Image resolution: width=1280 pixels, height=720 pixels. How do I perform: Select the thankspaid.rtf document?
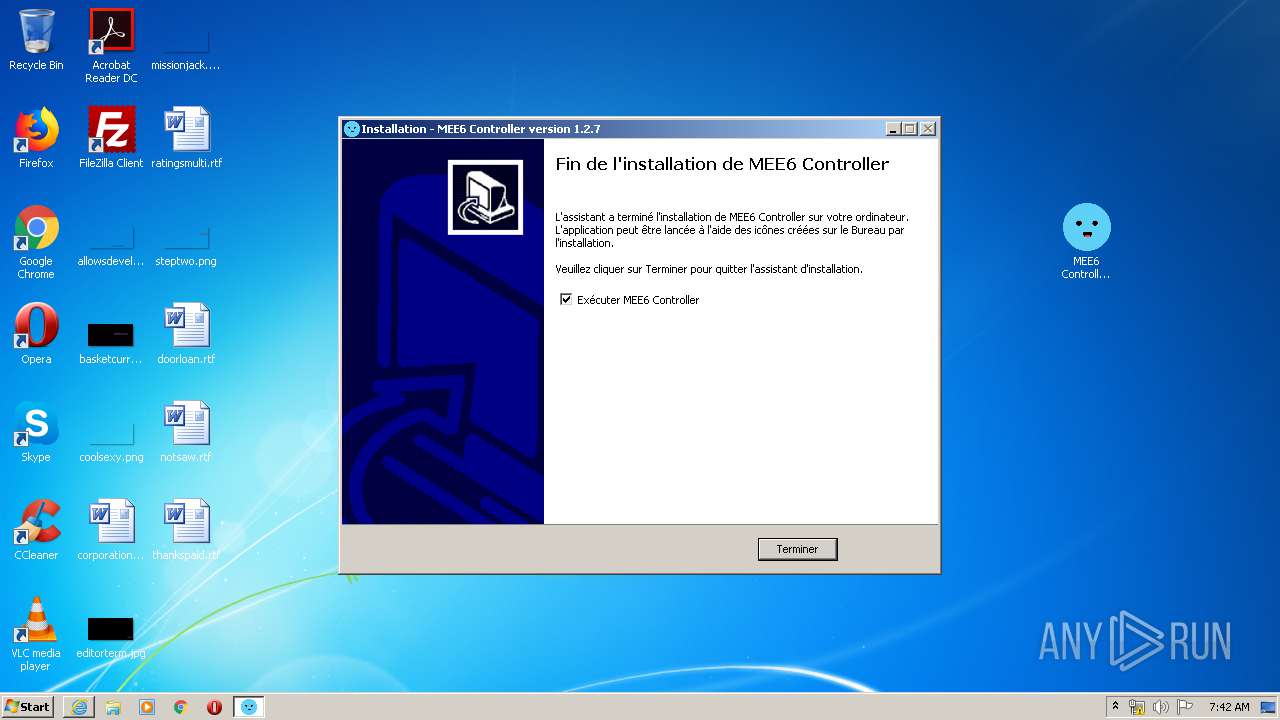[186, 530]
